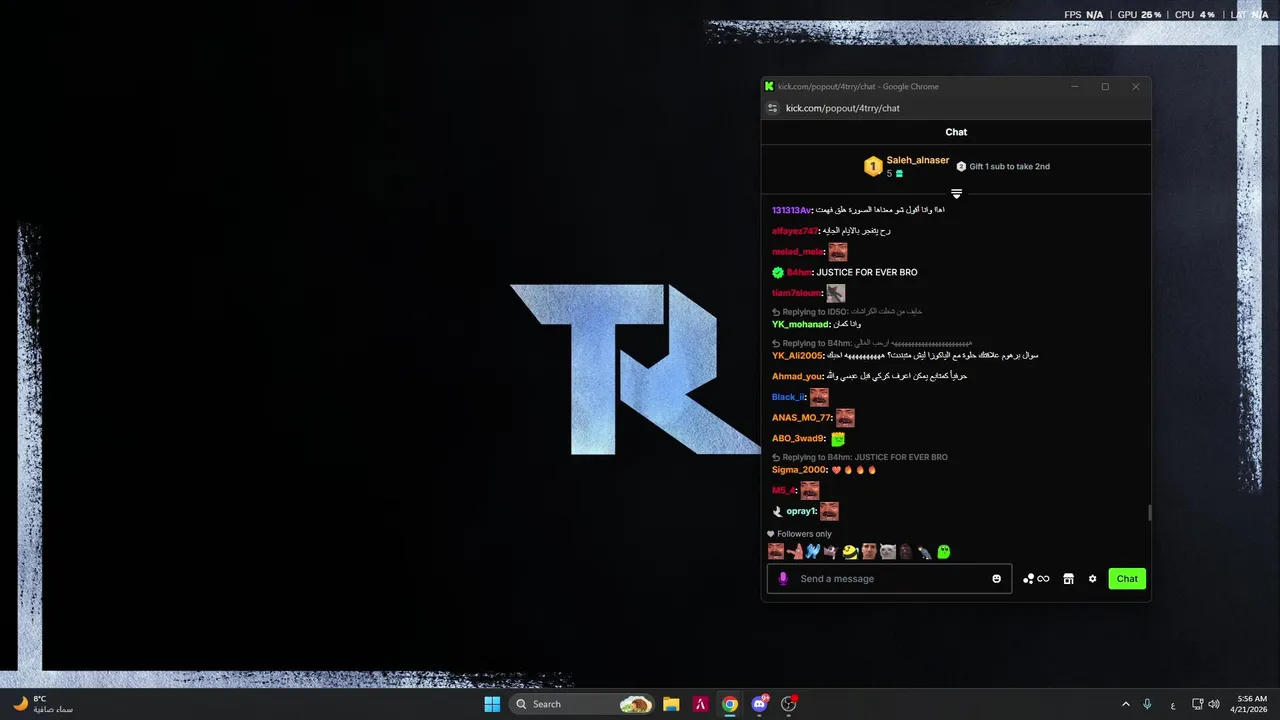The image size is (1280, 720).
Task: Open username YK_mohanad in chat
Action: 801,324
